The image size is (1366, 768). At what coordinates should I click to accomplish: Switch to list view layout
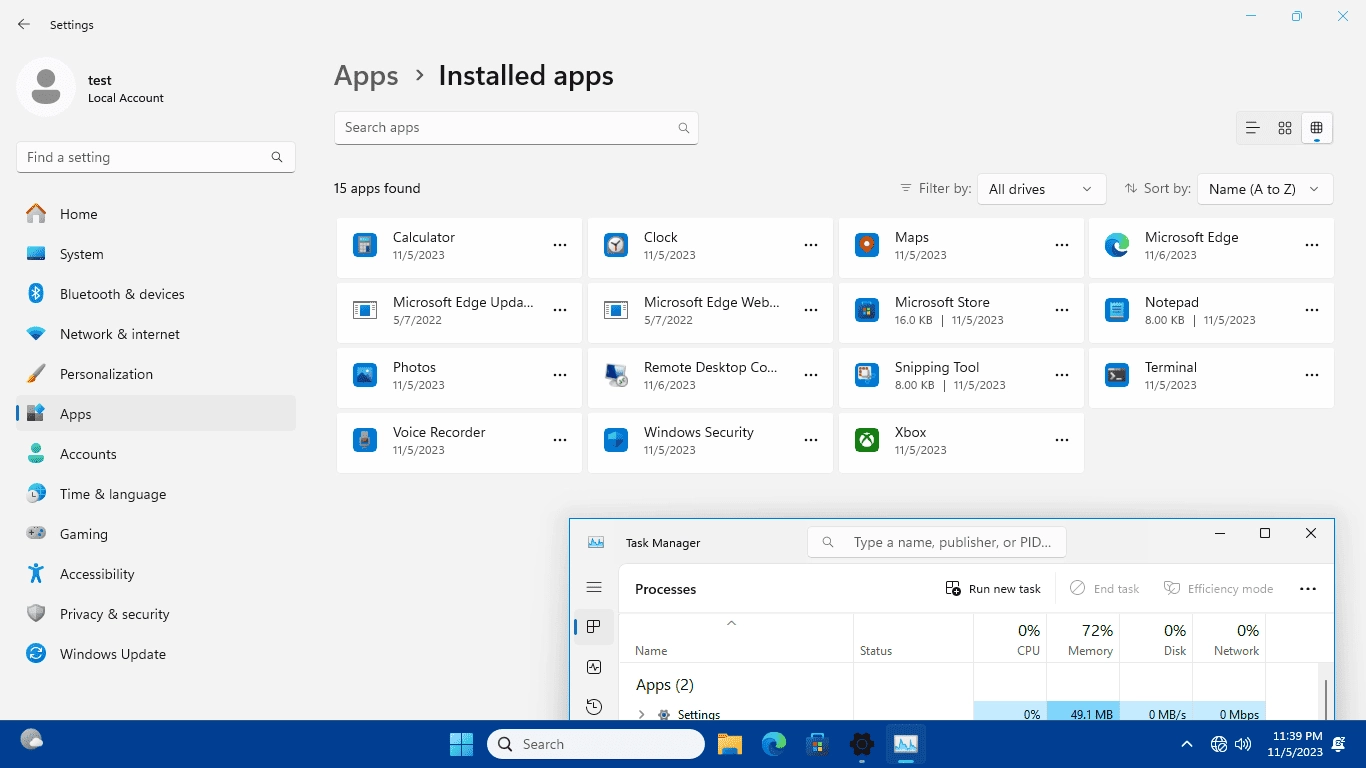tap(1252, 128)
